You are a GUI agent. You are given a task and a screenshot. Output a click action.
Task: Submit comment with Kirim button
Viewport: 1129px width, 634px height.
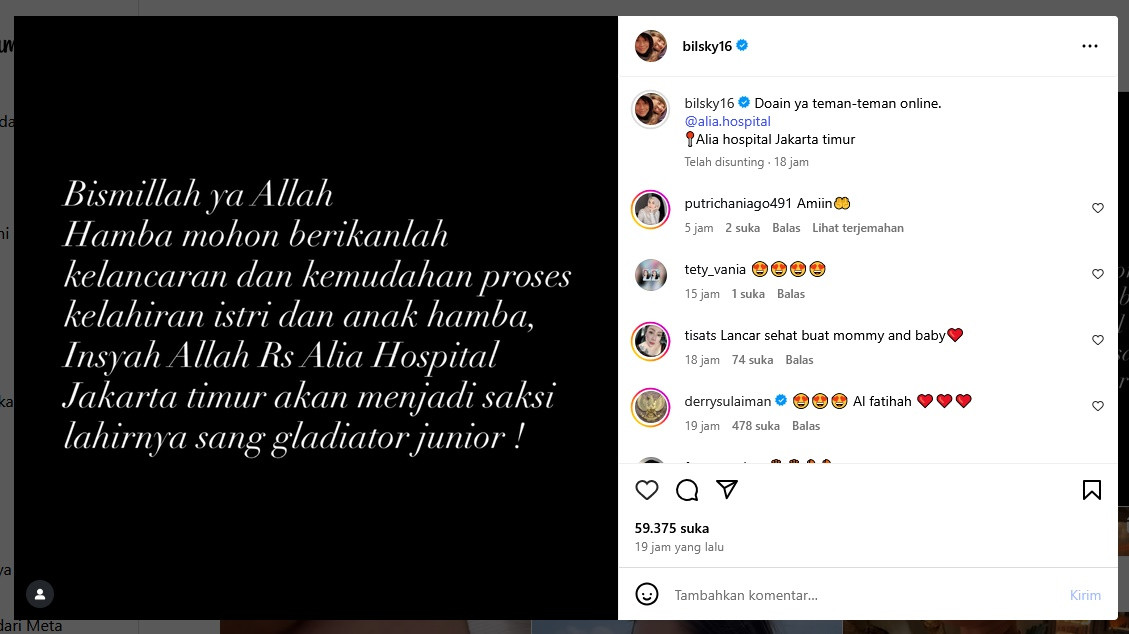(x=1085, y=595)
